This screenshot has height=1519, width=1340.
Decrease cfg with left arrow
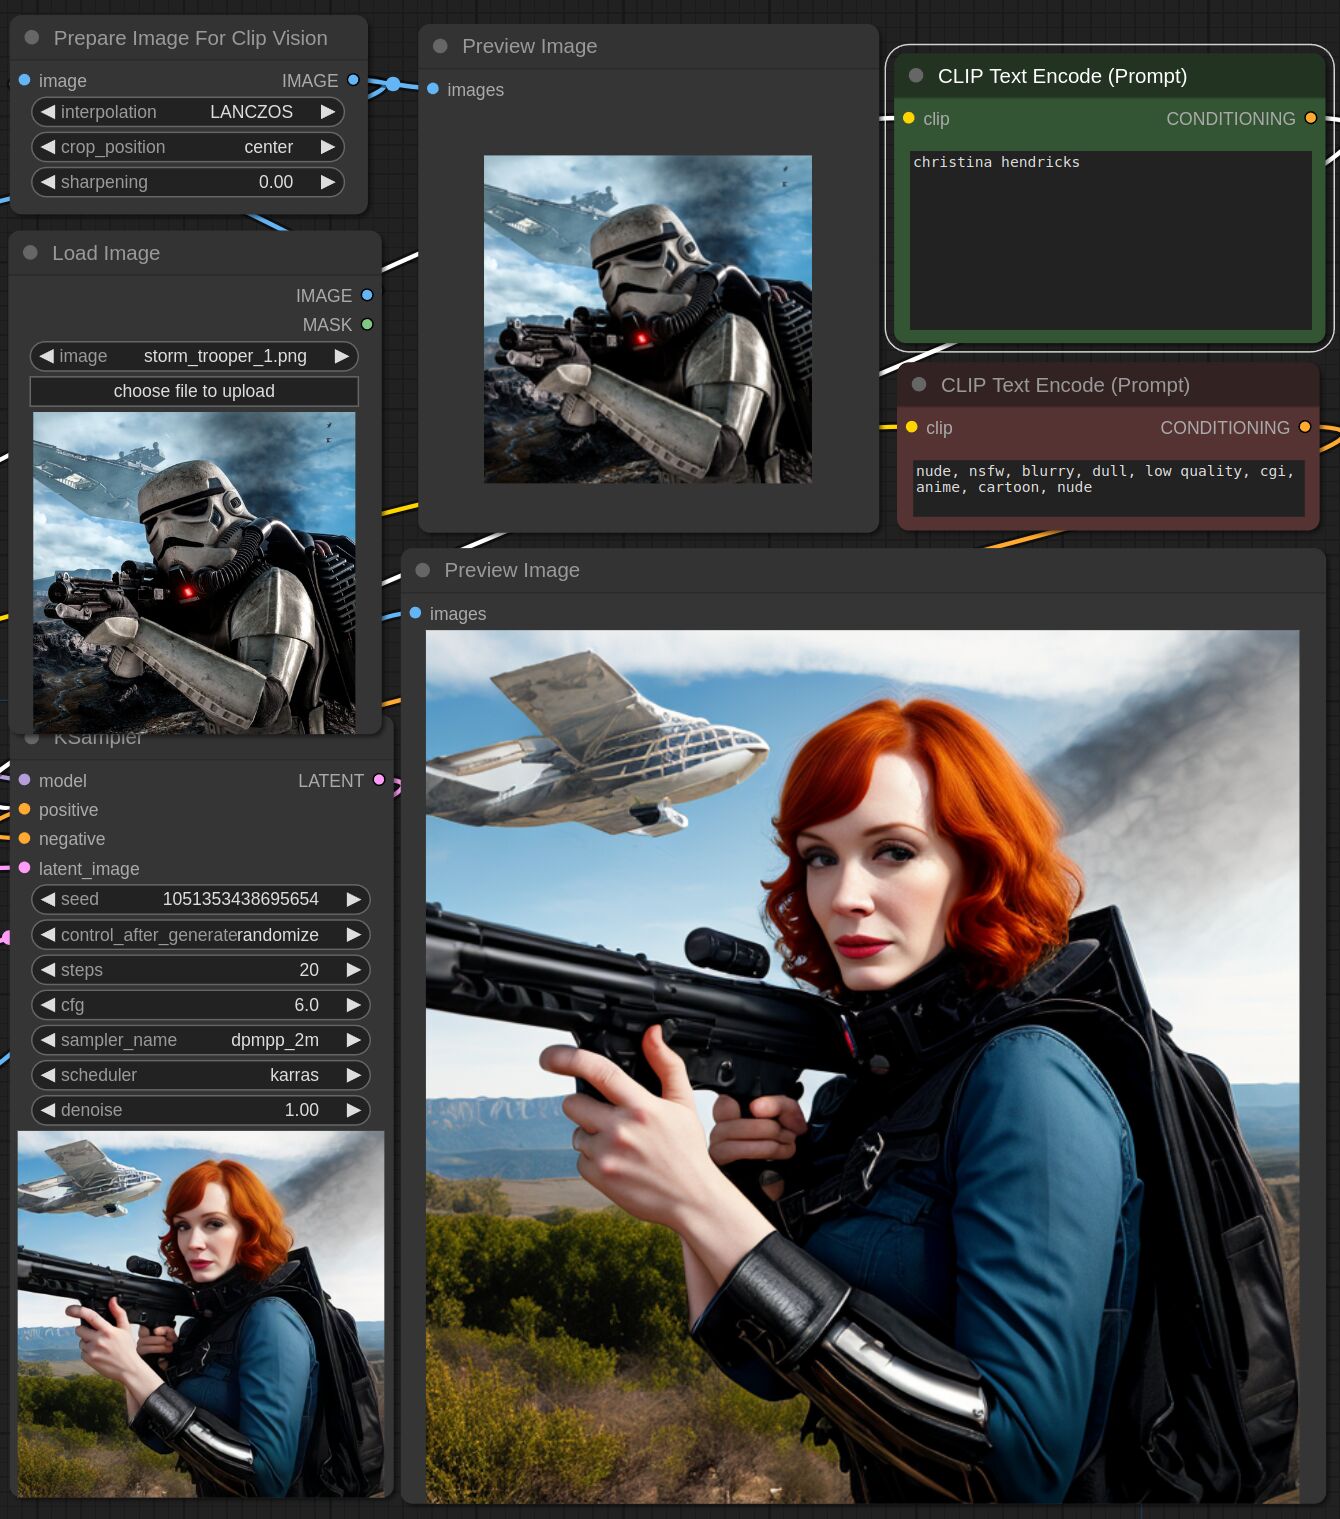(x=47, y=1005)
